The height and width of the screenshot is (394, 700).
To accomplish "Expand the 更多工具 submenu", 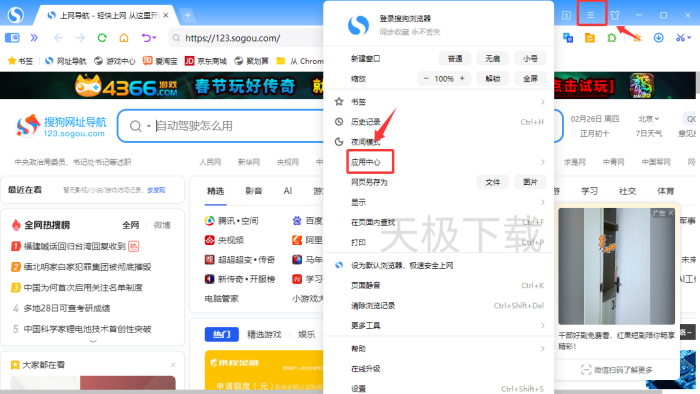I will tap(438, 326).
